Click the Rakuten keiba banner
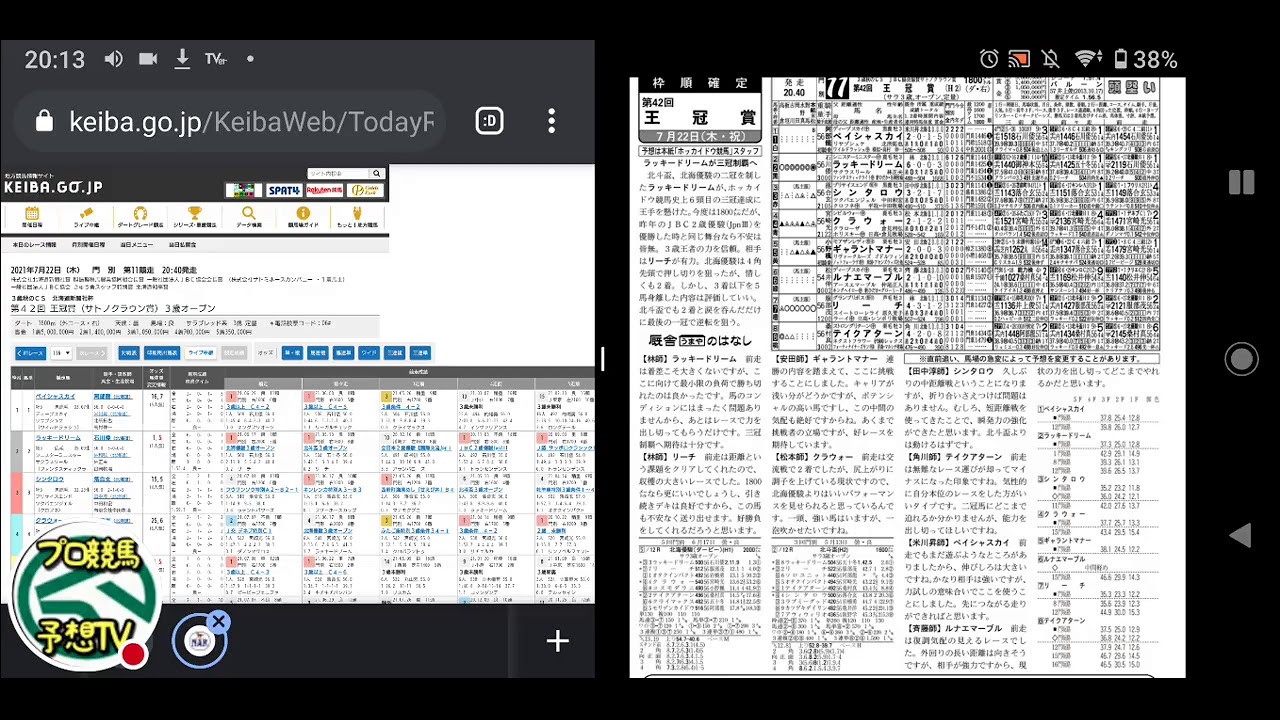The height and width of the screenshot is (720, 1280). [324, 190]
